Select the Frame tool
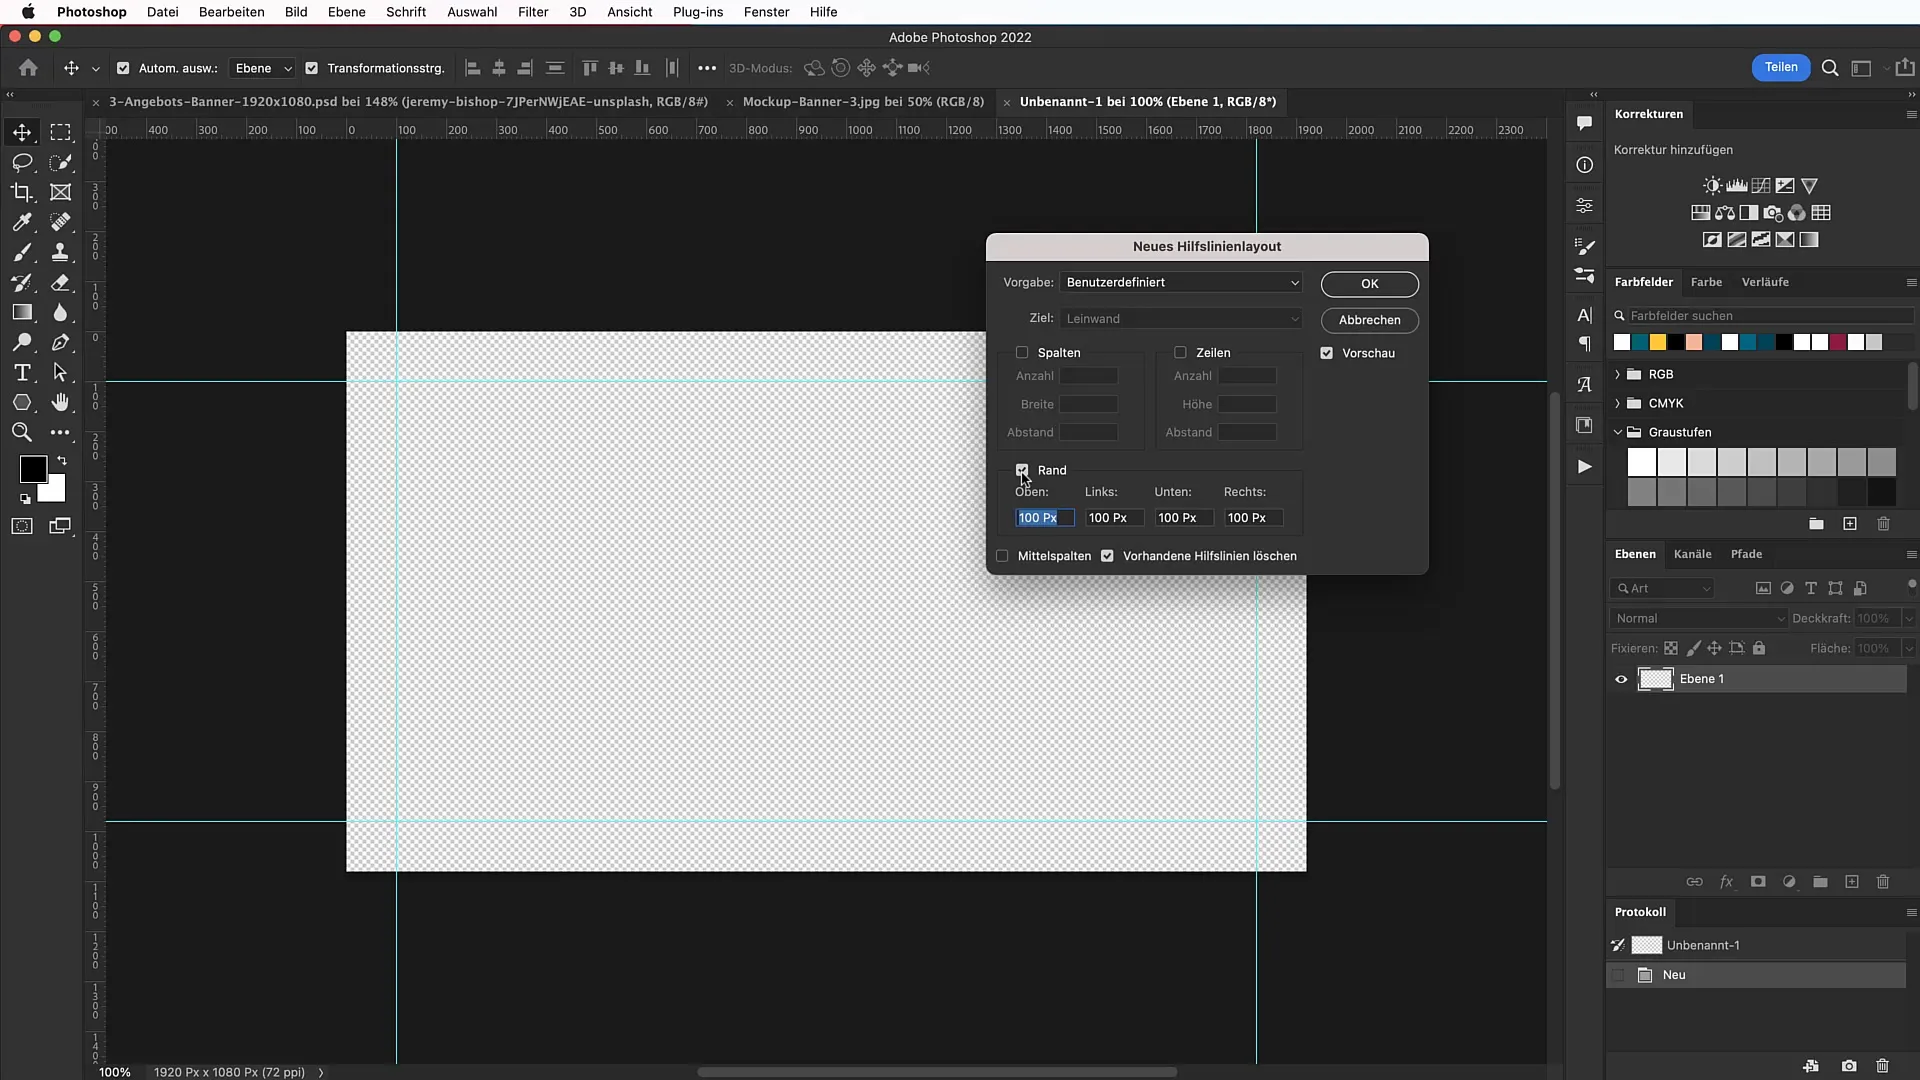 (x=61, y=192)
